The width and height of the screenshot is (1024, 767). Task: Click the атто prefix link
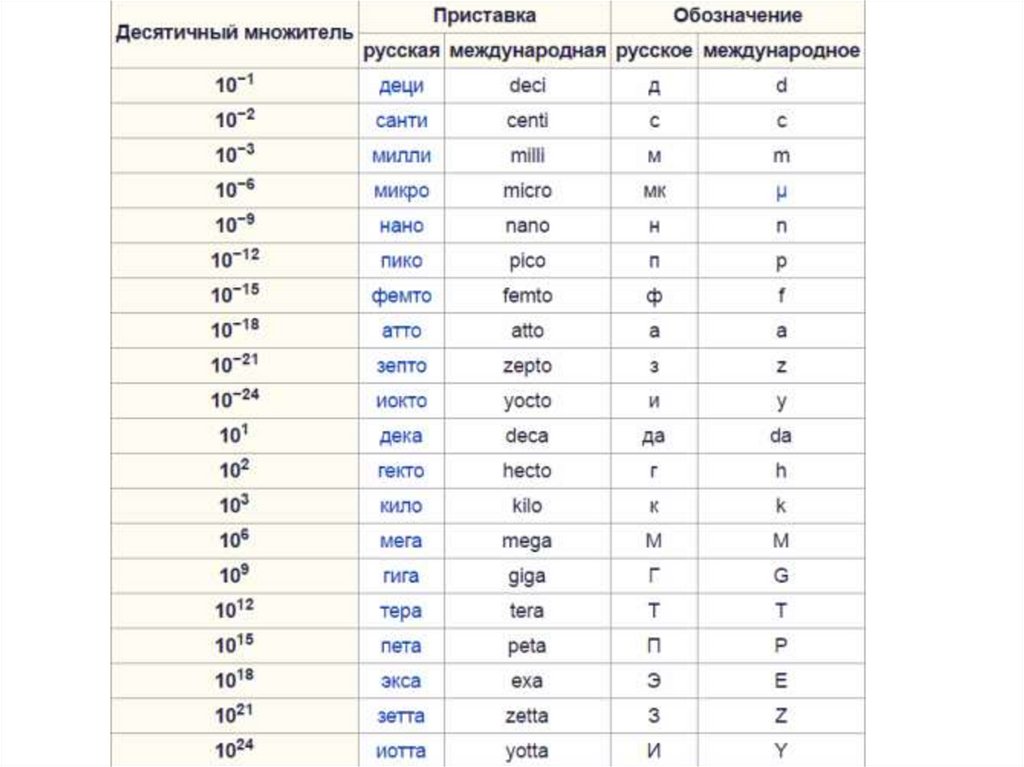(400, 331)
